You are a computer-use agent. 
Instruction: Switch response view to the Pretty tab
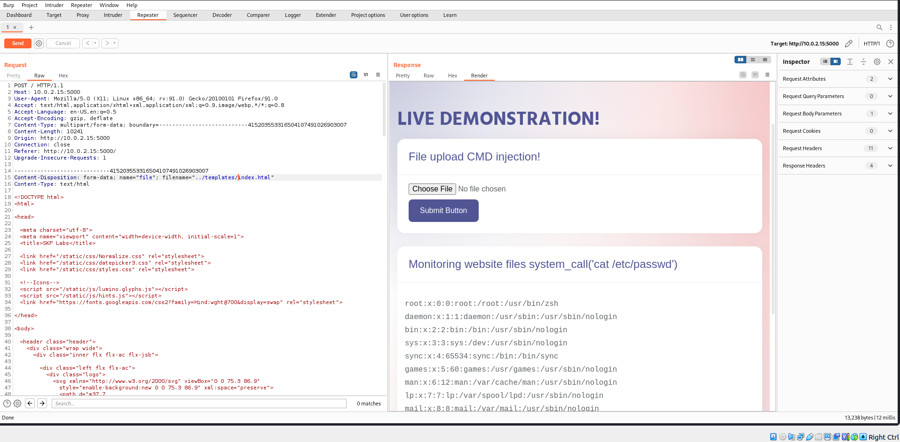(x=402, y=76)
